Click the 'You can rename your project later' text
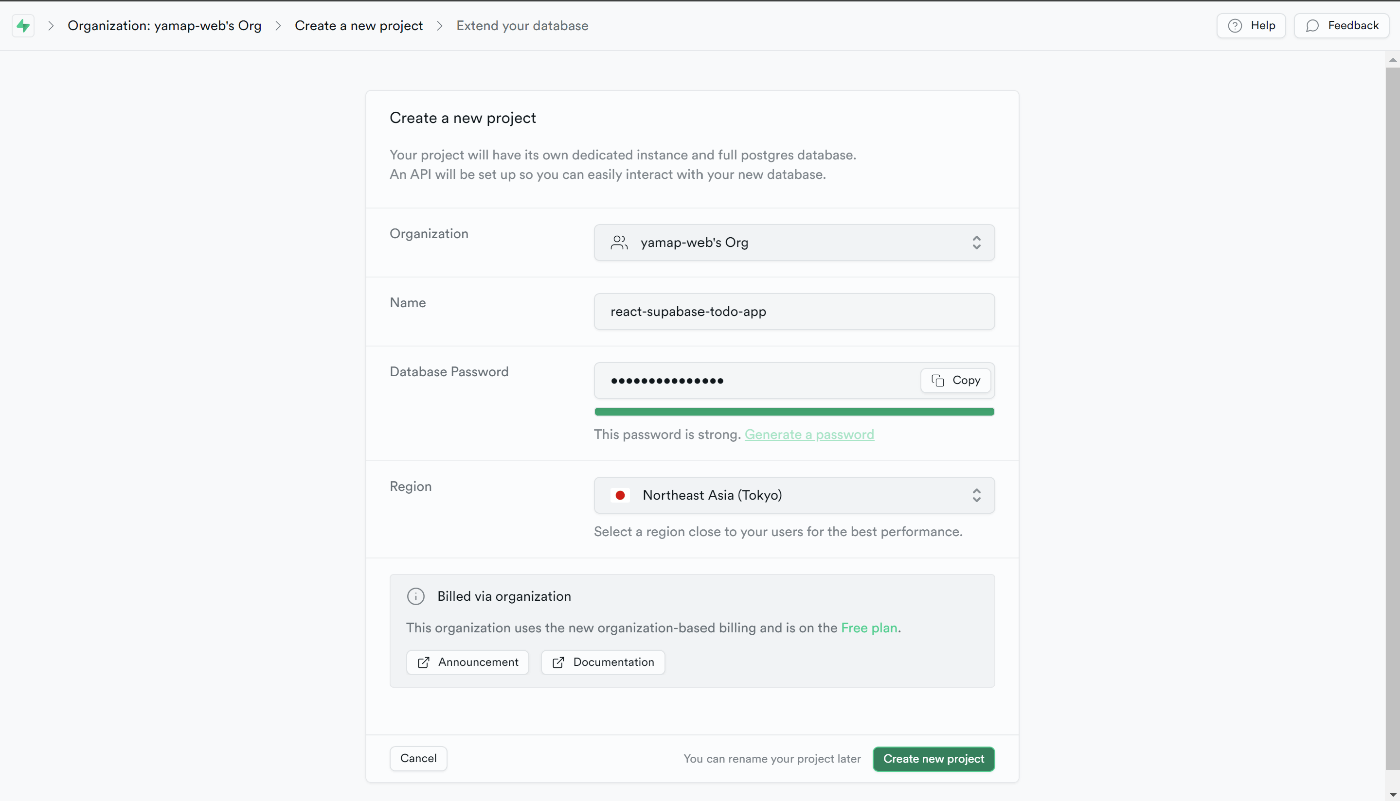This screenshot has width=1400, height=801. [x=772, y=759]
